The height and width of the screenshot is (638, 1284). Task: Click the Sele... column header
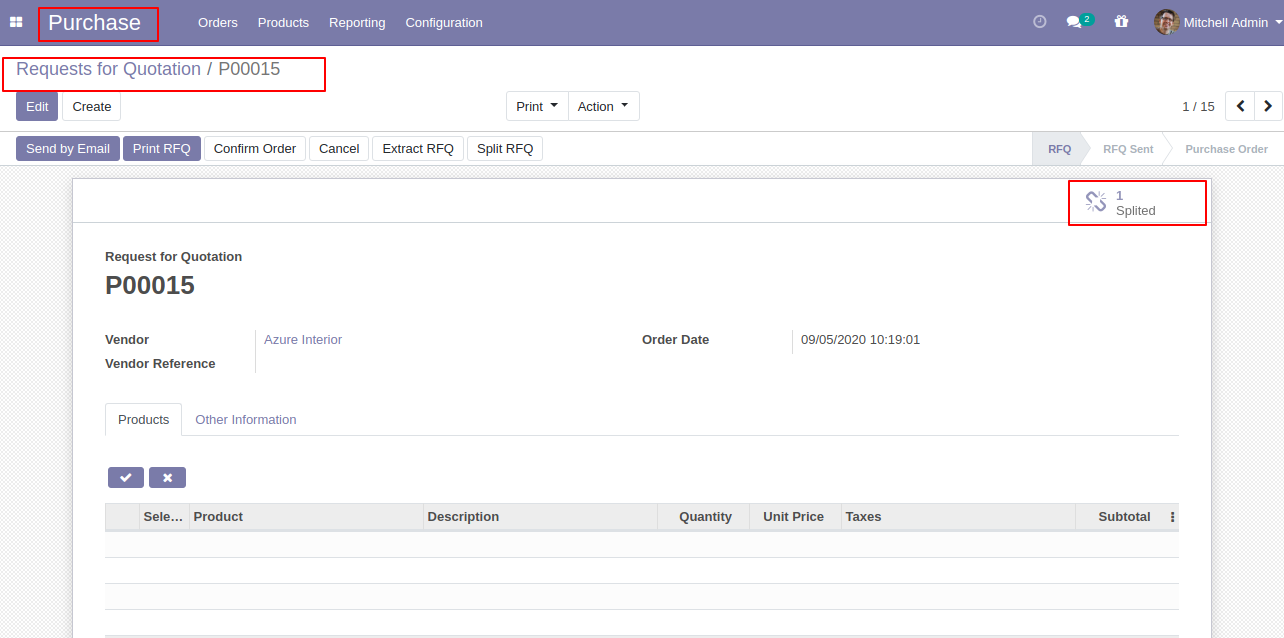coord(164,517)
